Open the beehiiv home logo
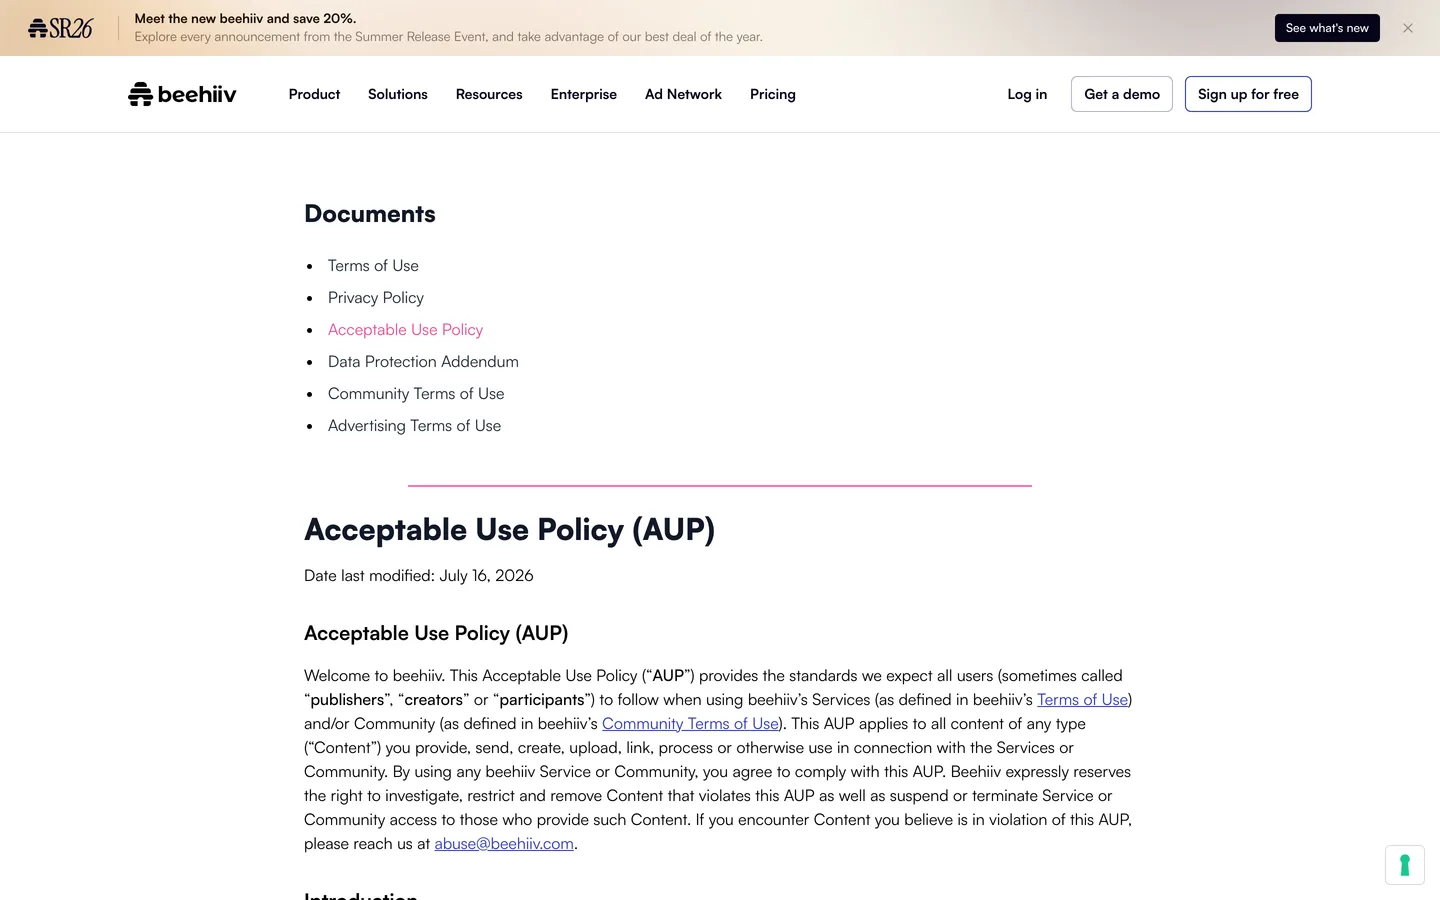The height and width of the screenshot is (900, 1440). (183, 94)
